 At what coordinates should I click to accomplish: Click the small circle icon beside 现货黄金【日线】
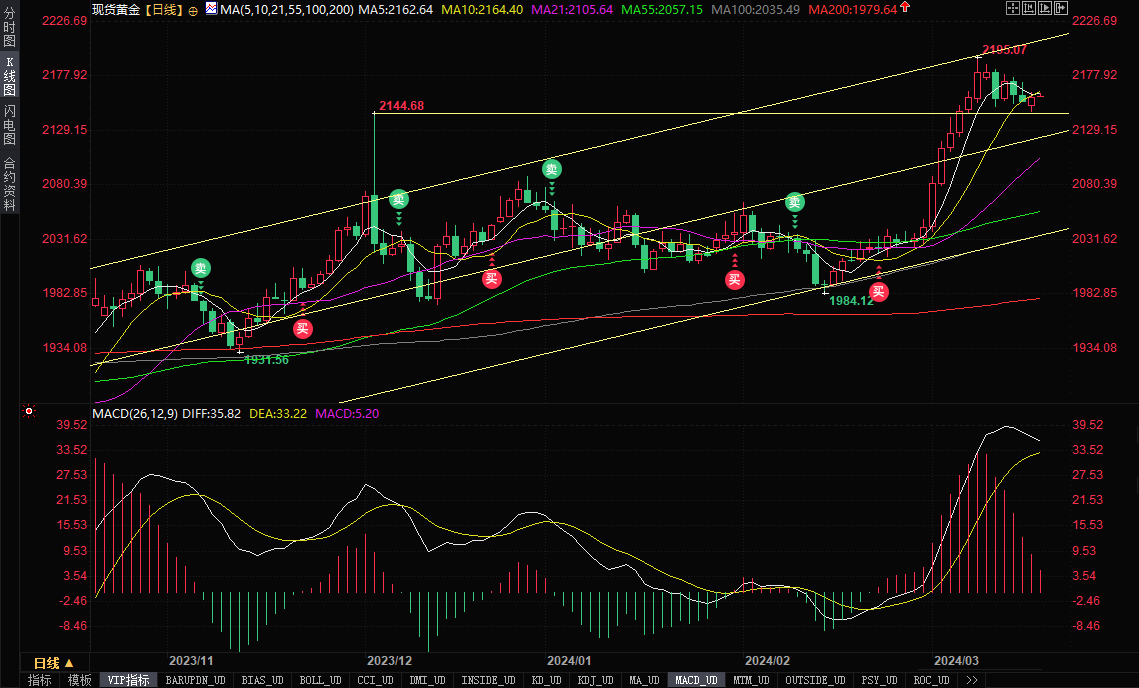(x=193, y=9)
